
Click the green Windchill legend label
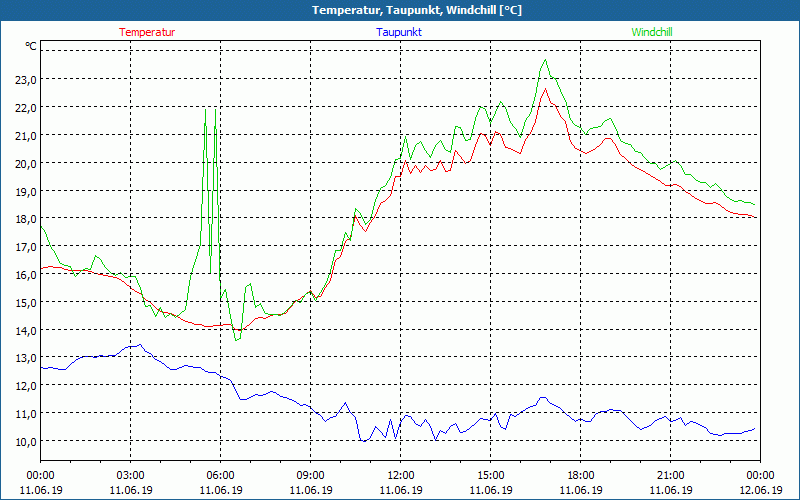click(x=652, y=32)
